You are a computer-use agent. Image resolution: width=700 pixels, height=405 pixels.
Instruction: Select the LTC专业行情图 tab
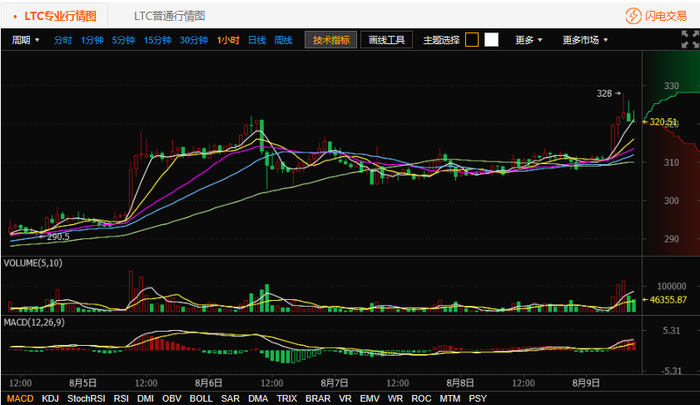pos(60,16)
